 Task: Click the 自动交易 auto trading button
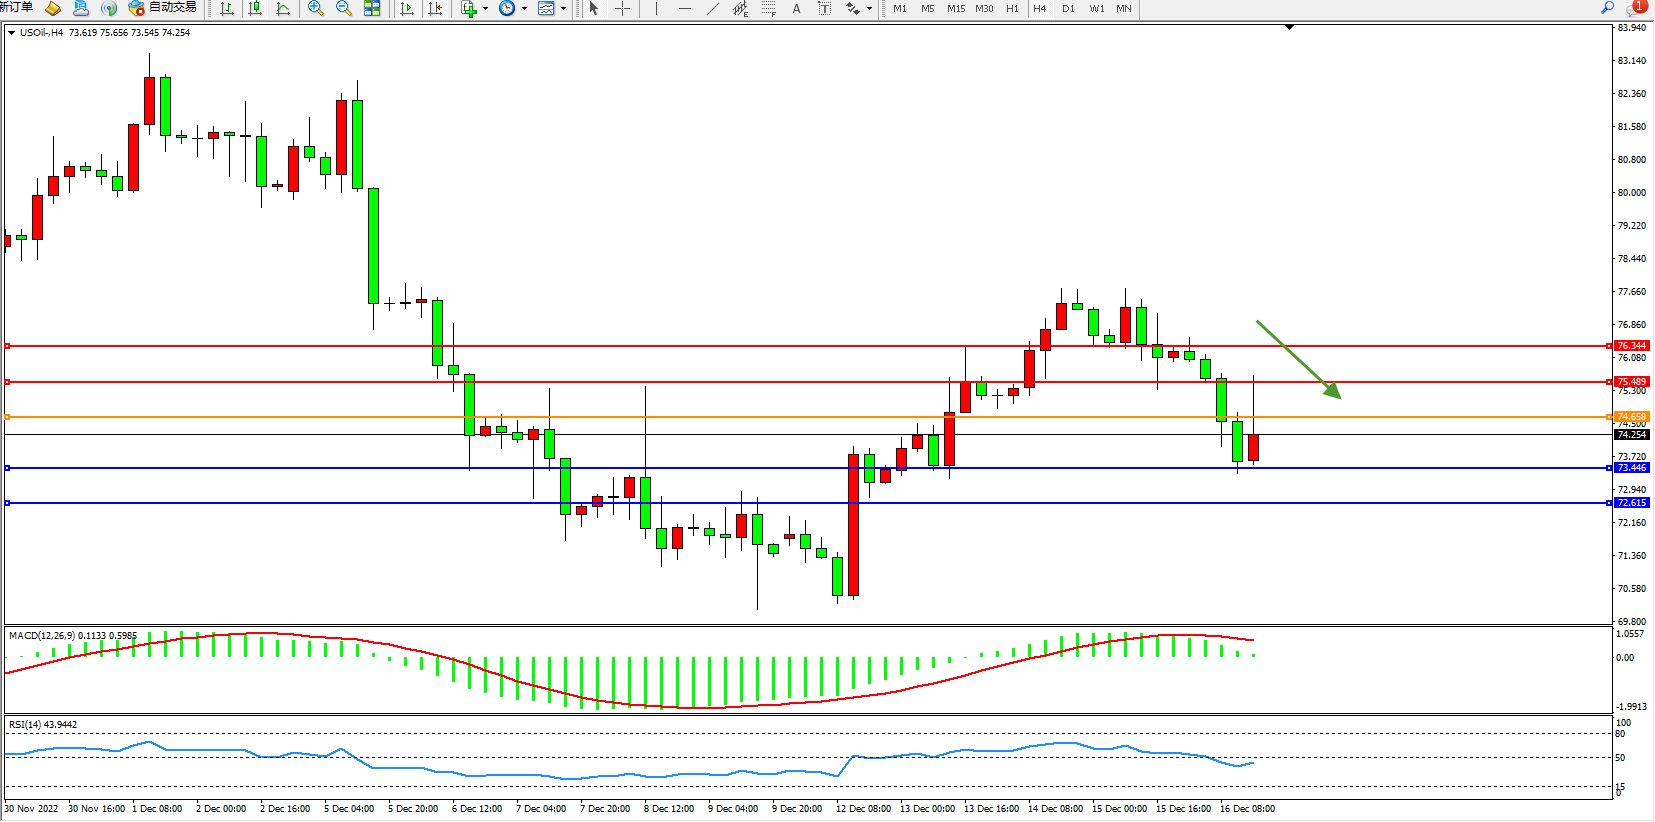(163, 8)
